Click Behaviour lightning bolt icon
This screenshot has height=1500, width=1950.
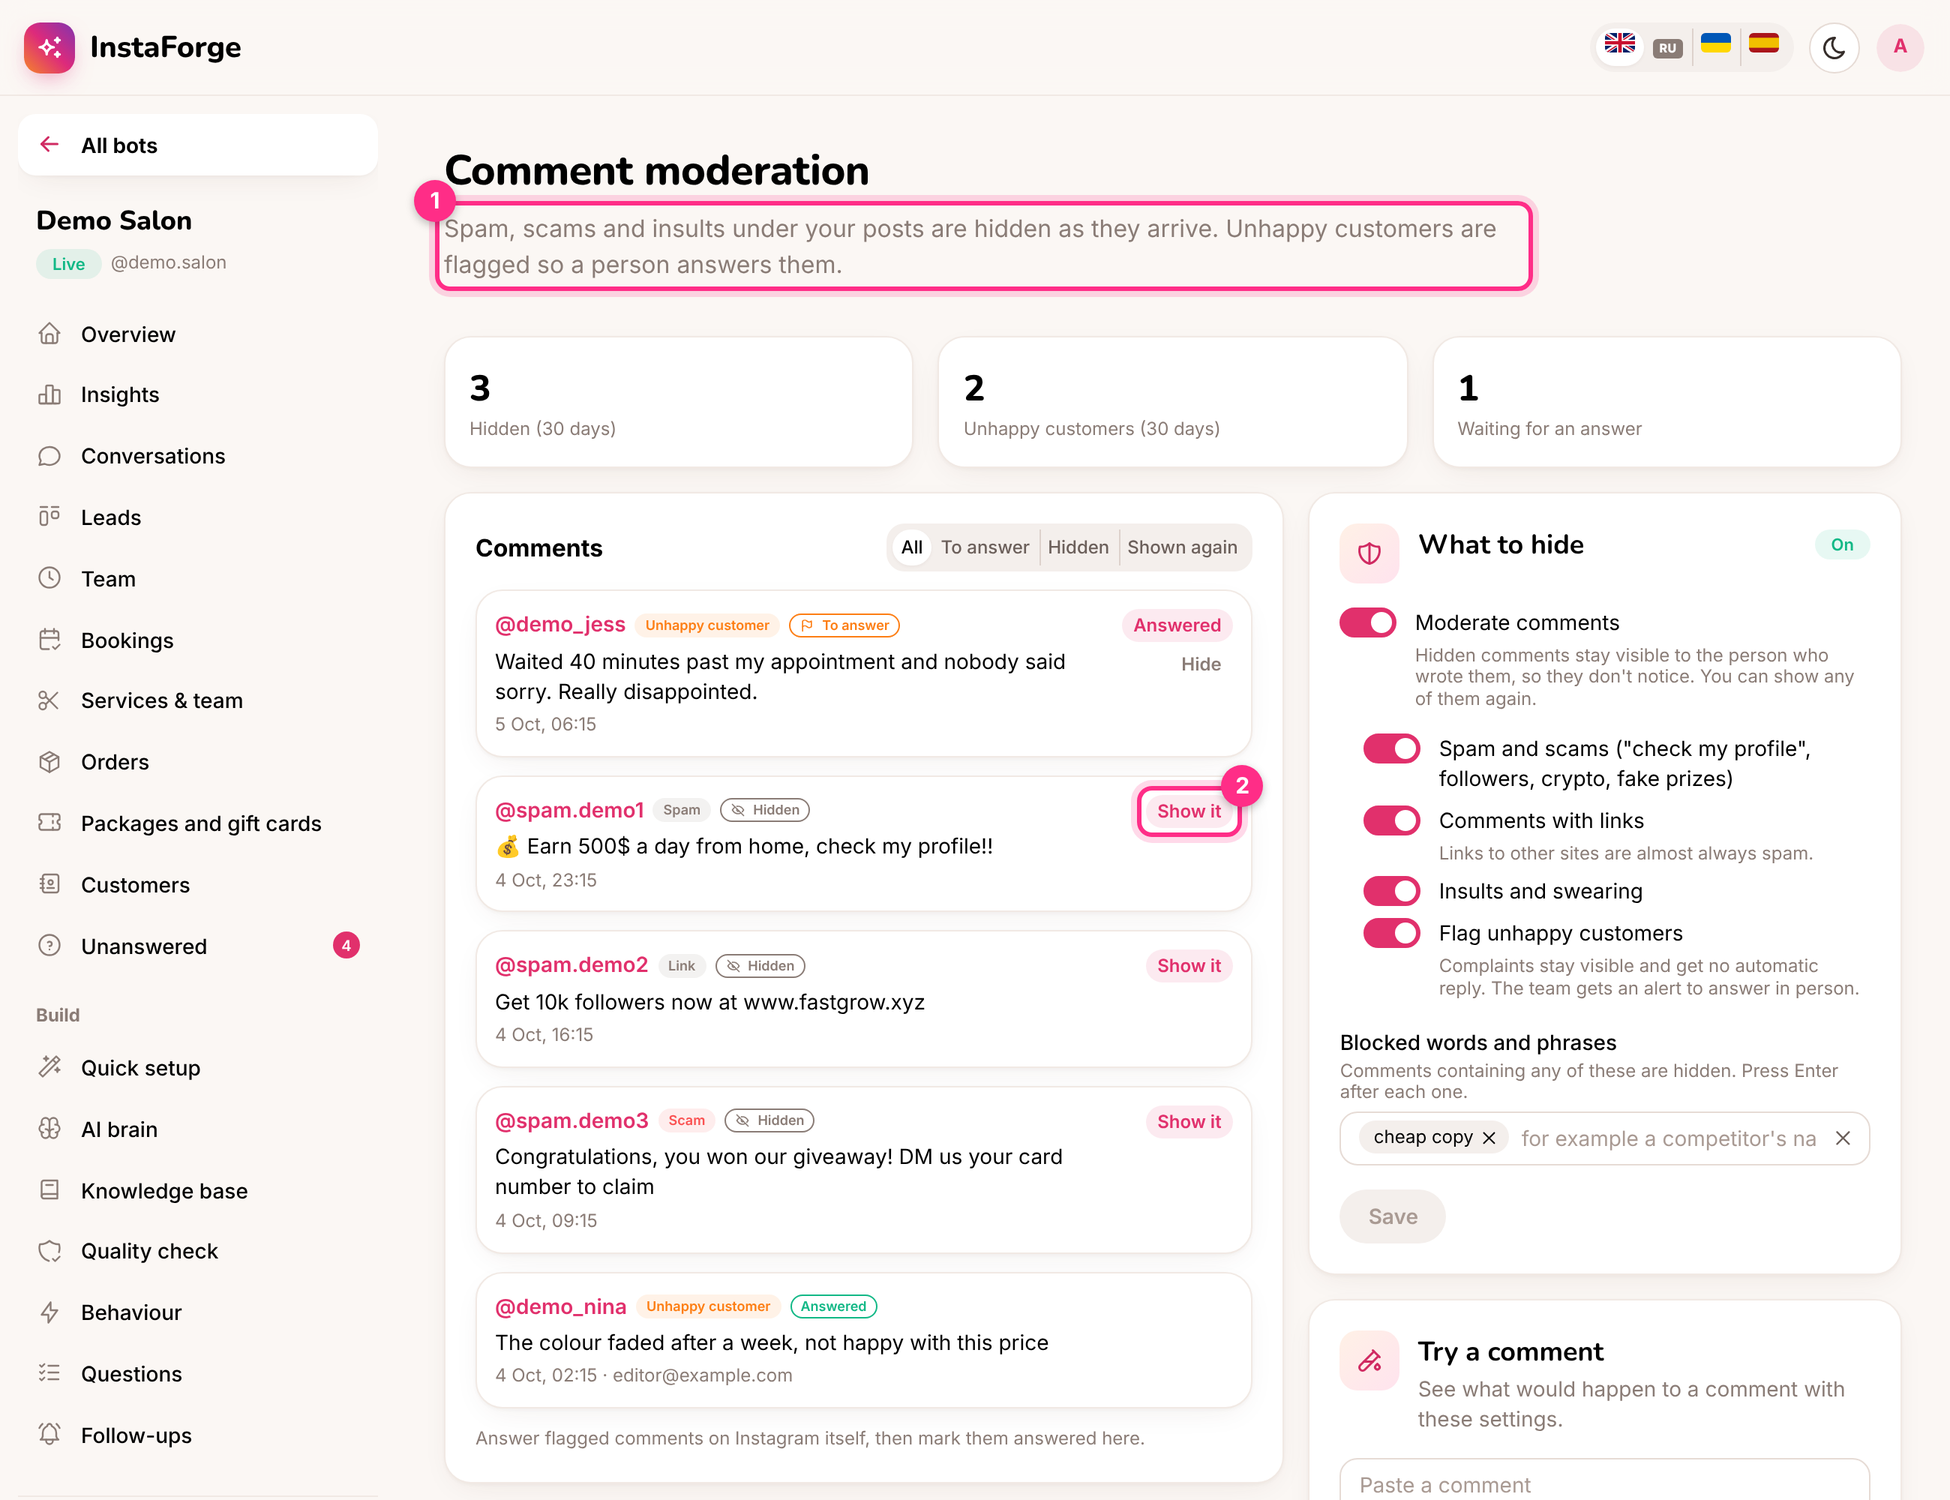(50, 1312)
